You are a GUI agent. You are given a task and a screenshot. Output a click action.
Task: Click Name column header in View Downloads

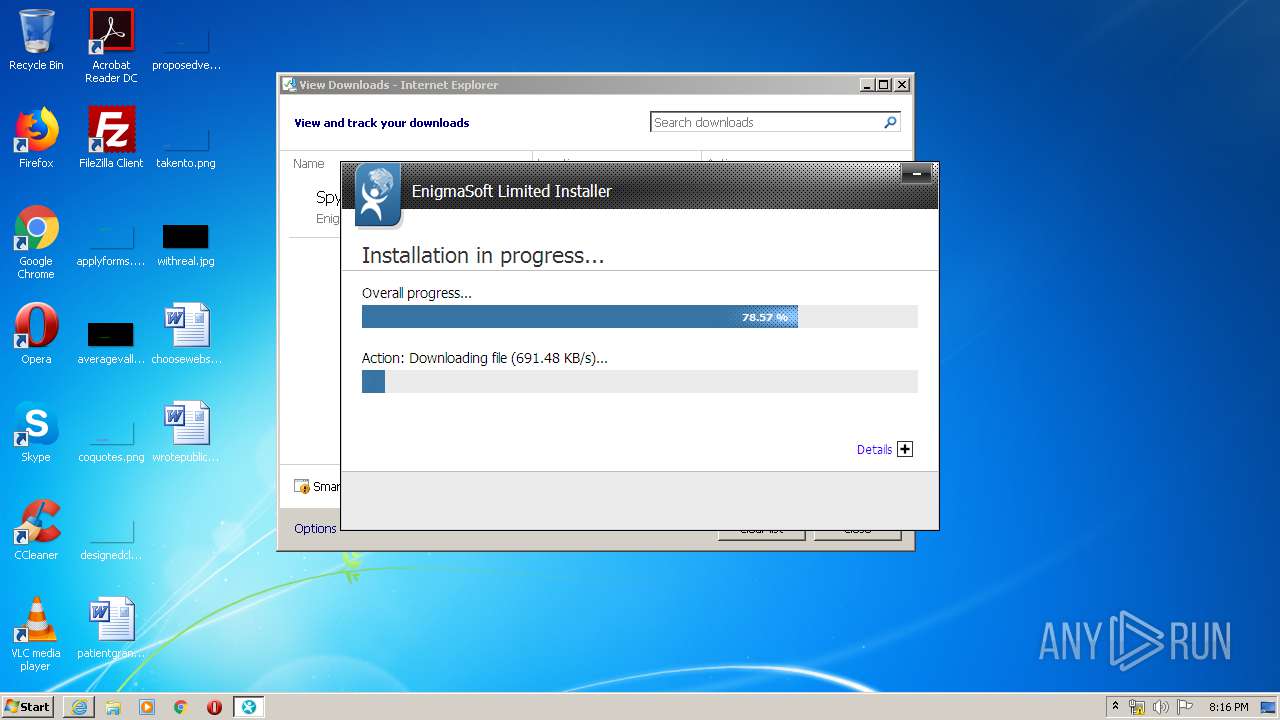(x=309, y=163)
